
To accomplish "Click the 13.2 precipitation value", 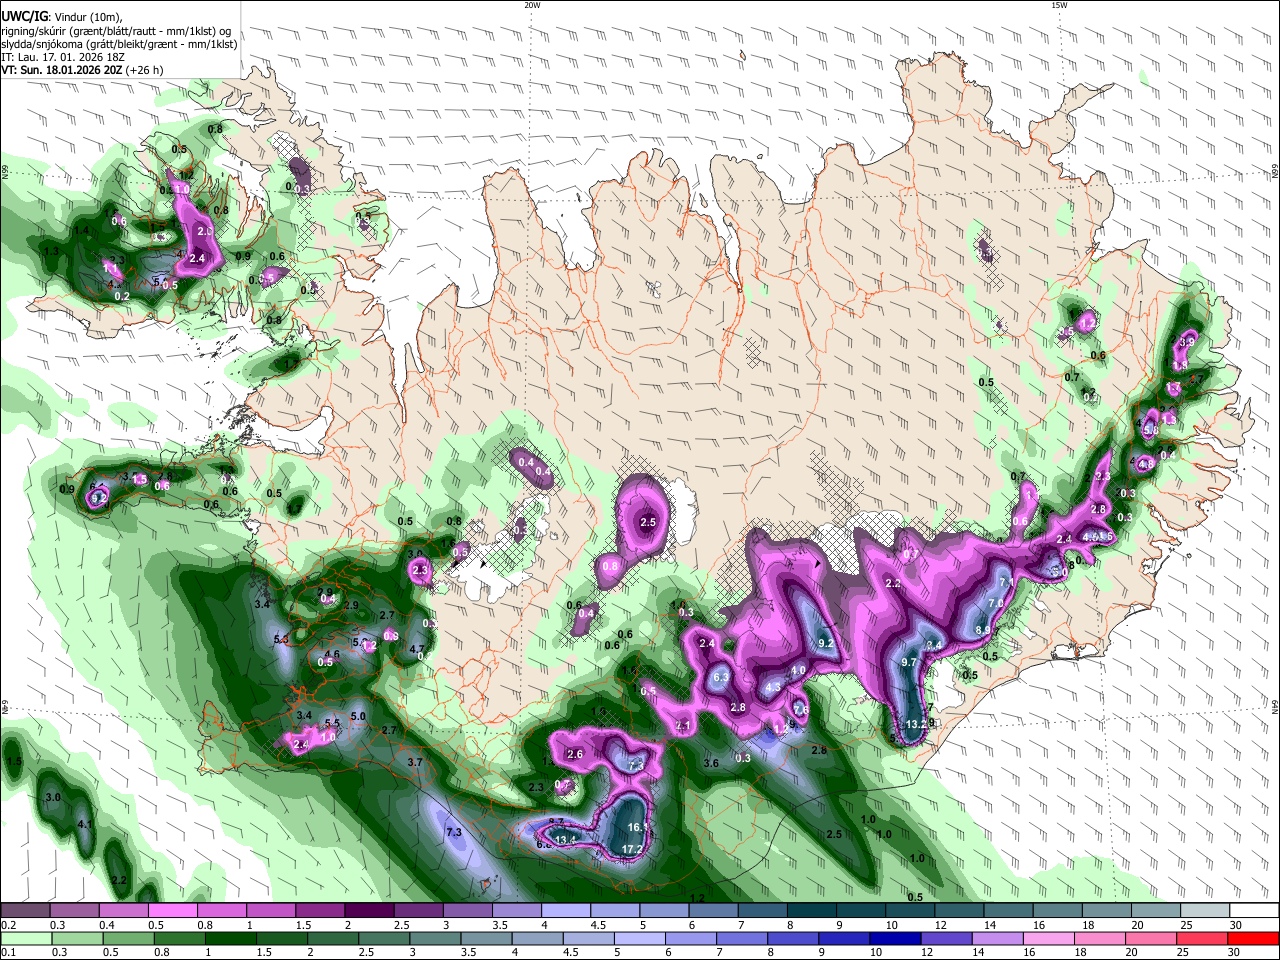I will point(916,724).
